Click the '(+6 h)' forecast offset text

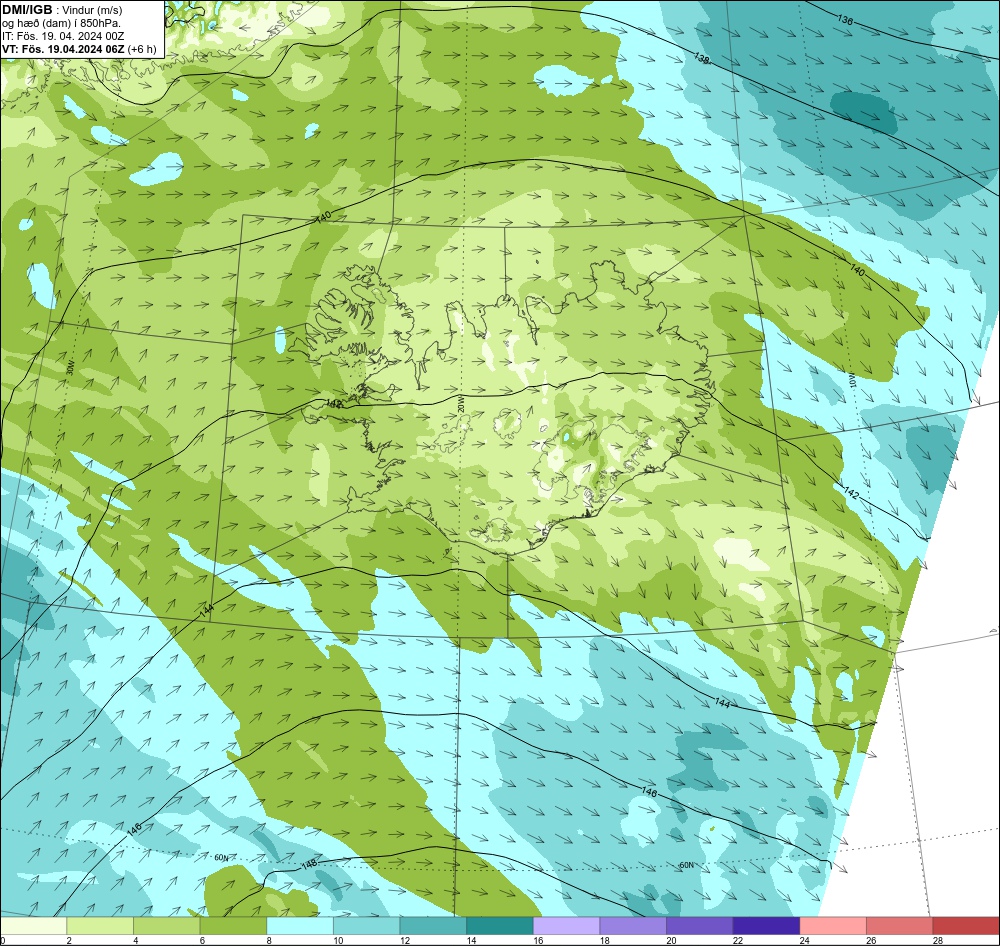[x=142, y=49]
